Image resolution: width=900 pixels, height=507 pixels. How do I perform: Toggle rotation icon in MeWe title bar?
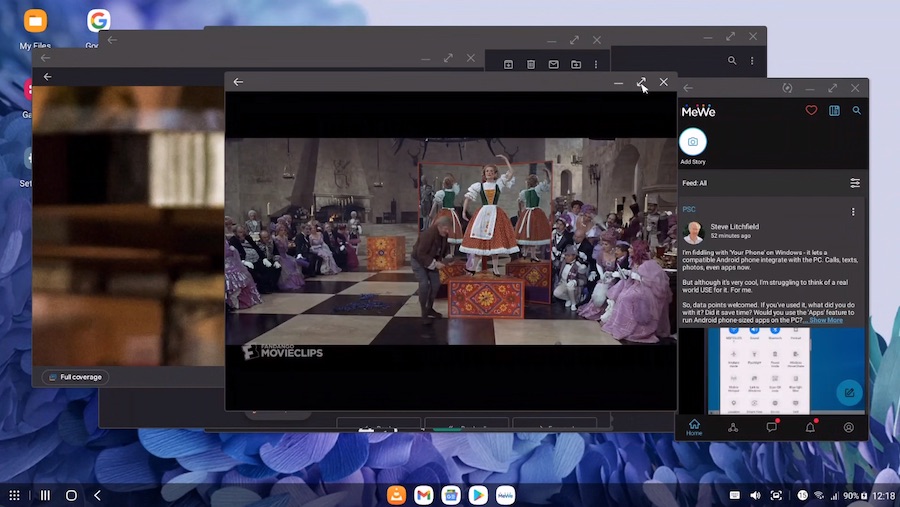[x=787, y=88]
